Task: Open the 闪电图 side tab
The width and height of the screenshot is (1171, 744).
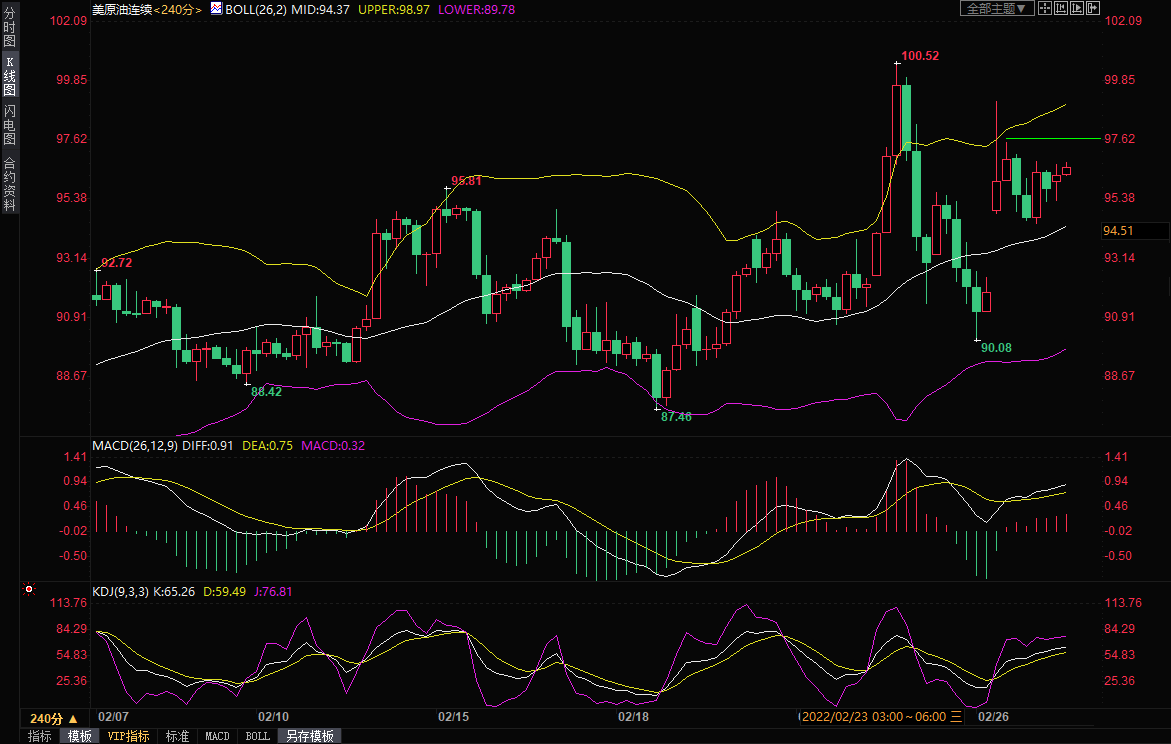Action: coord(9,124)
